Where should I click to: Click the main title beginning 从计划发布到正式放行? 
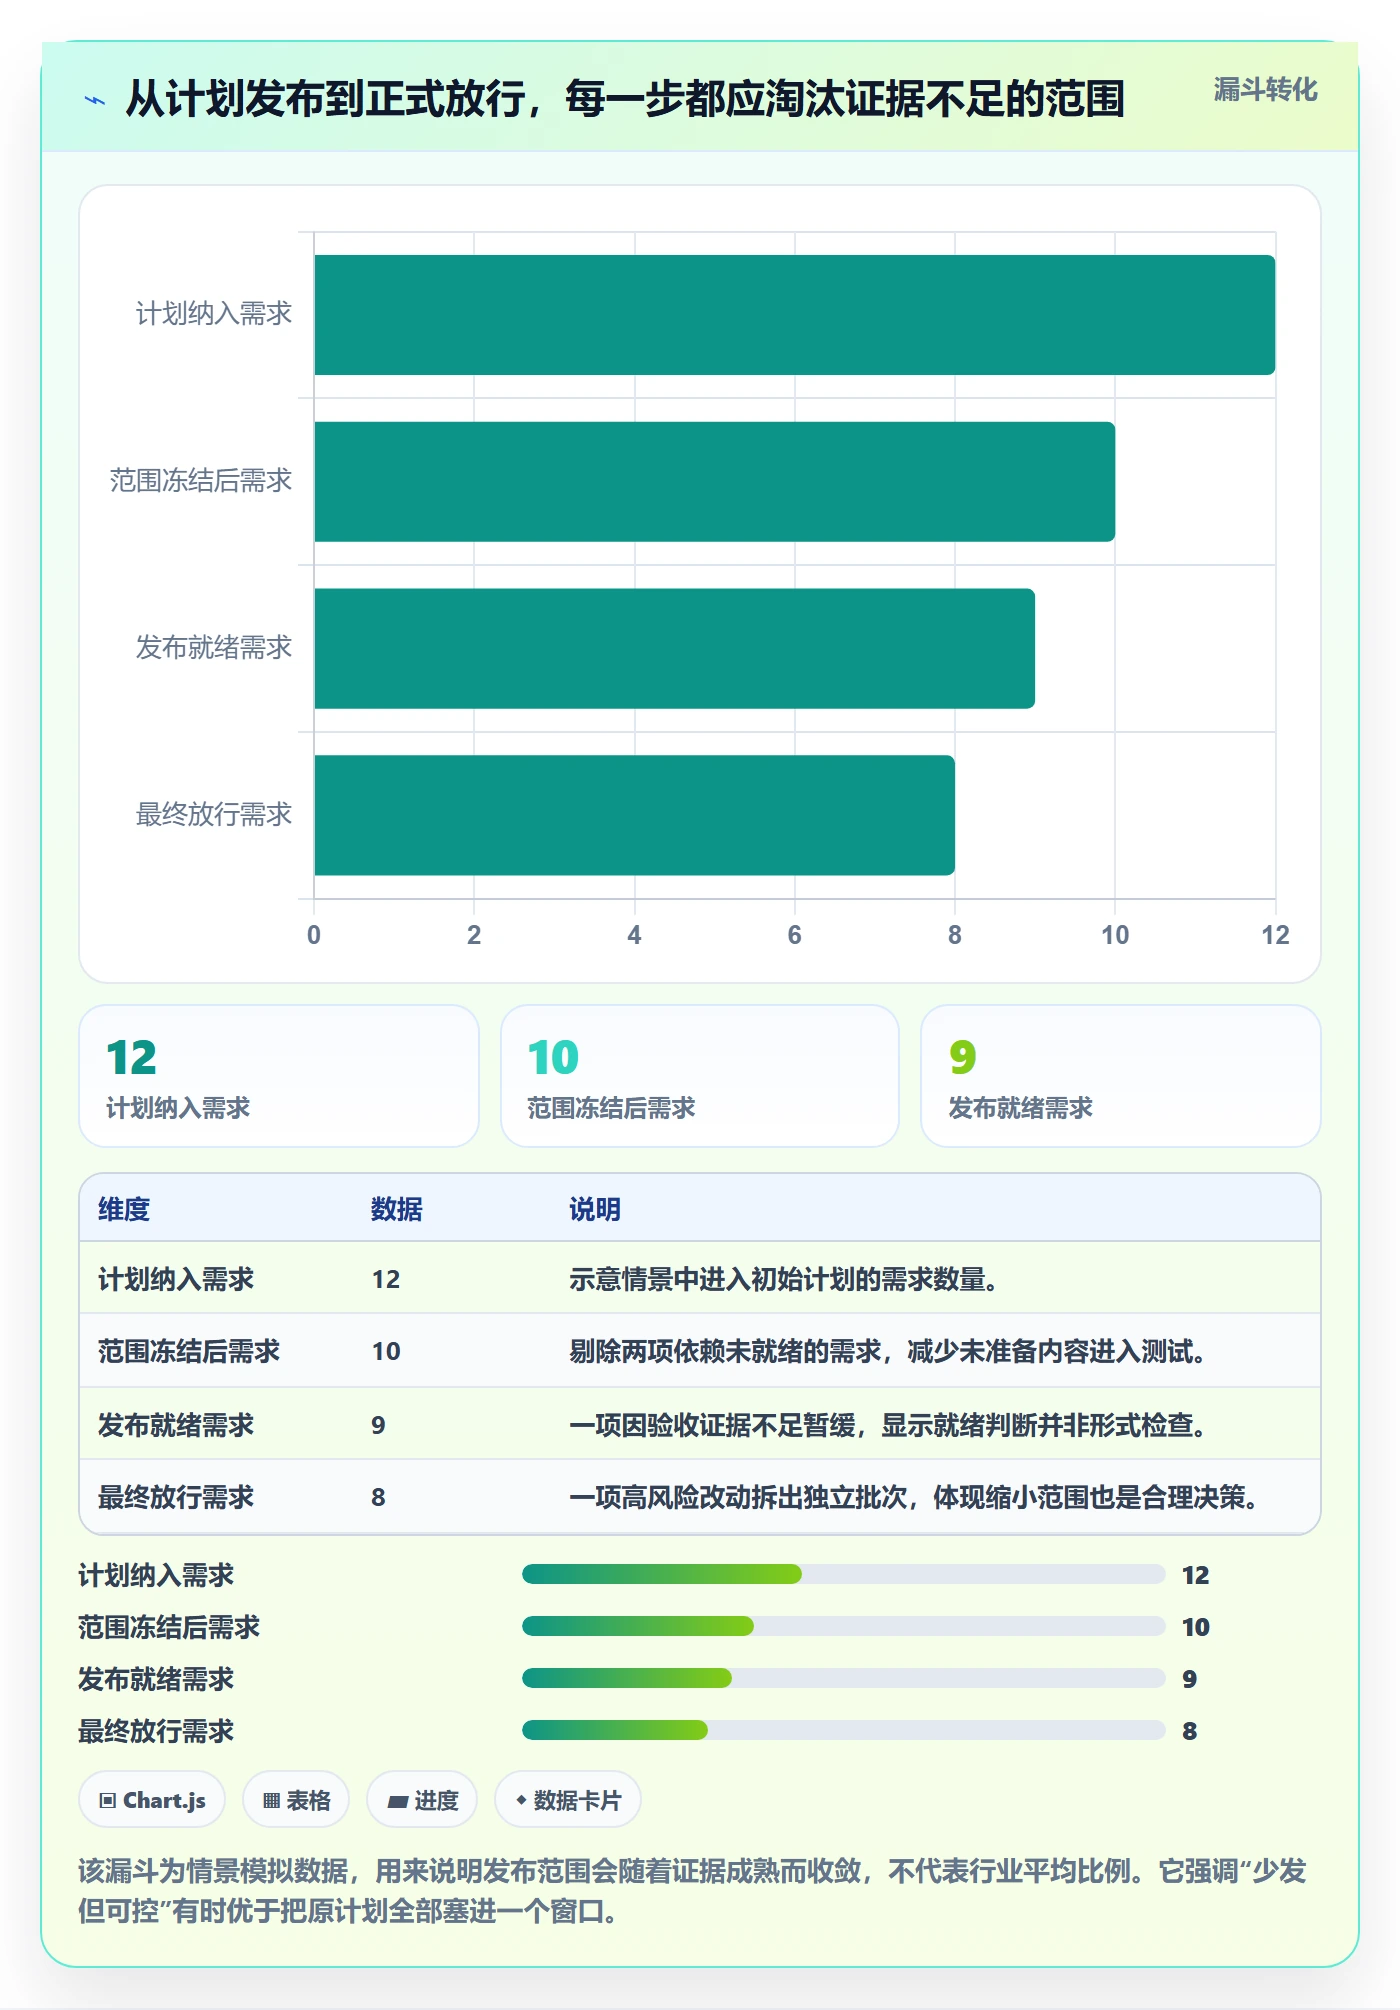pos(626,99)
